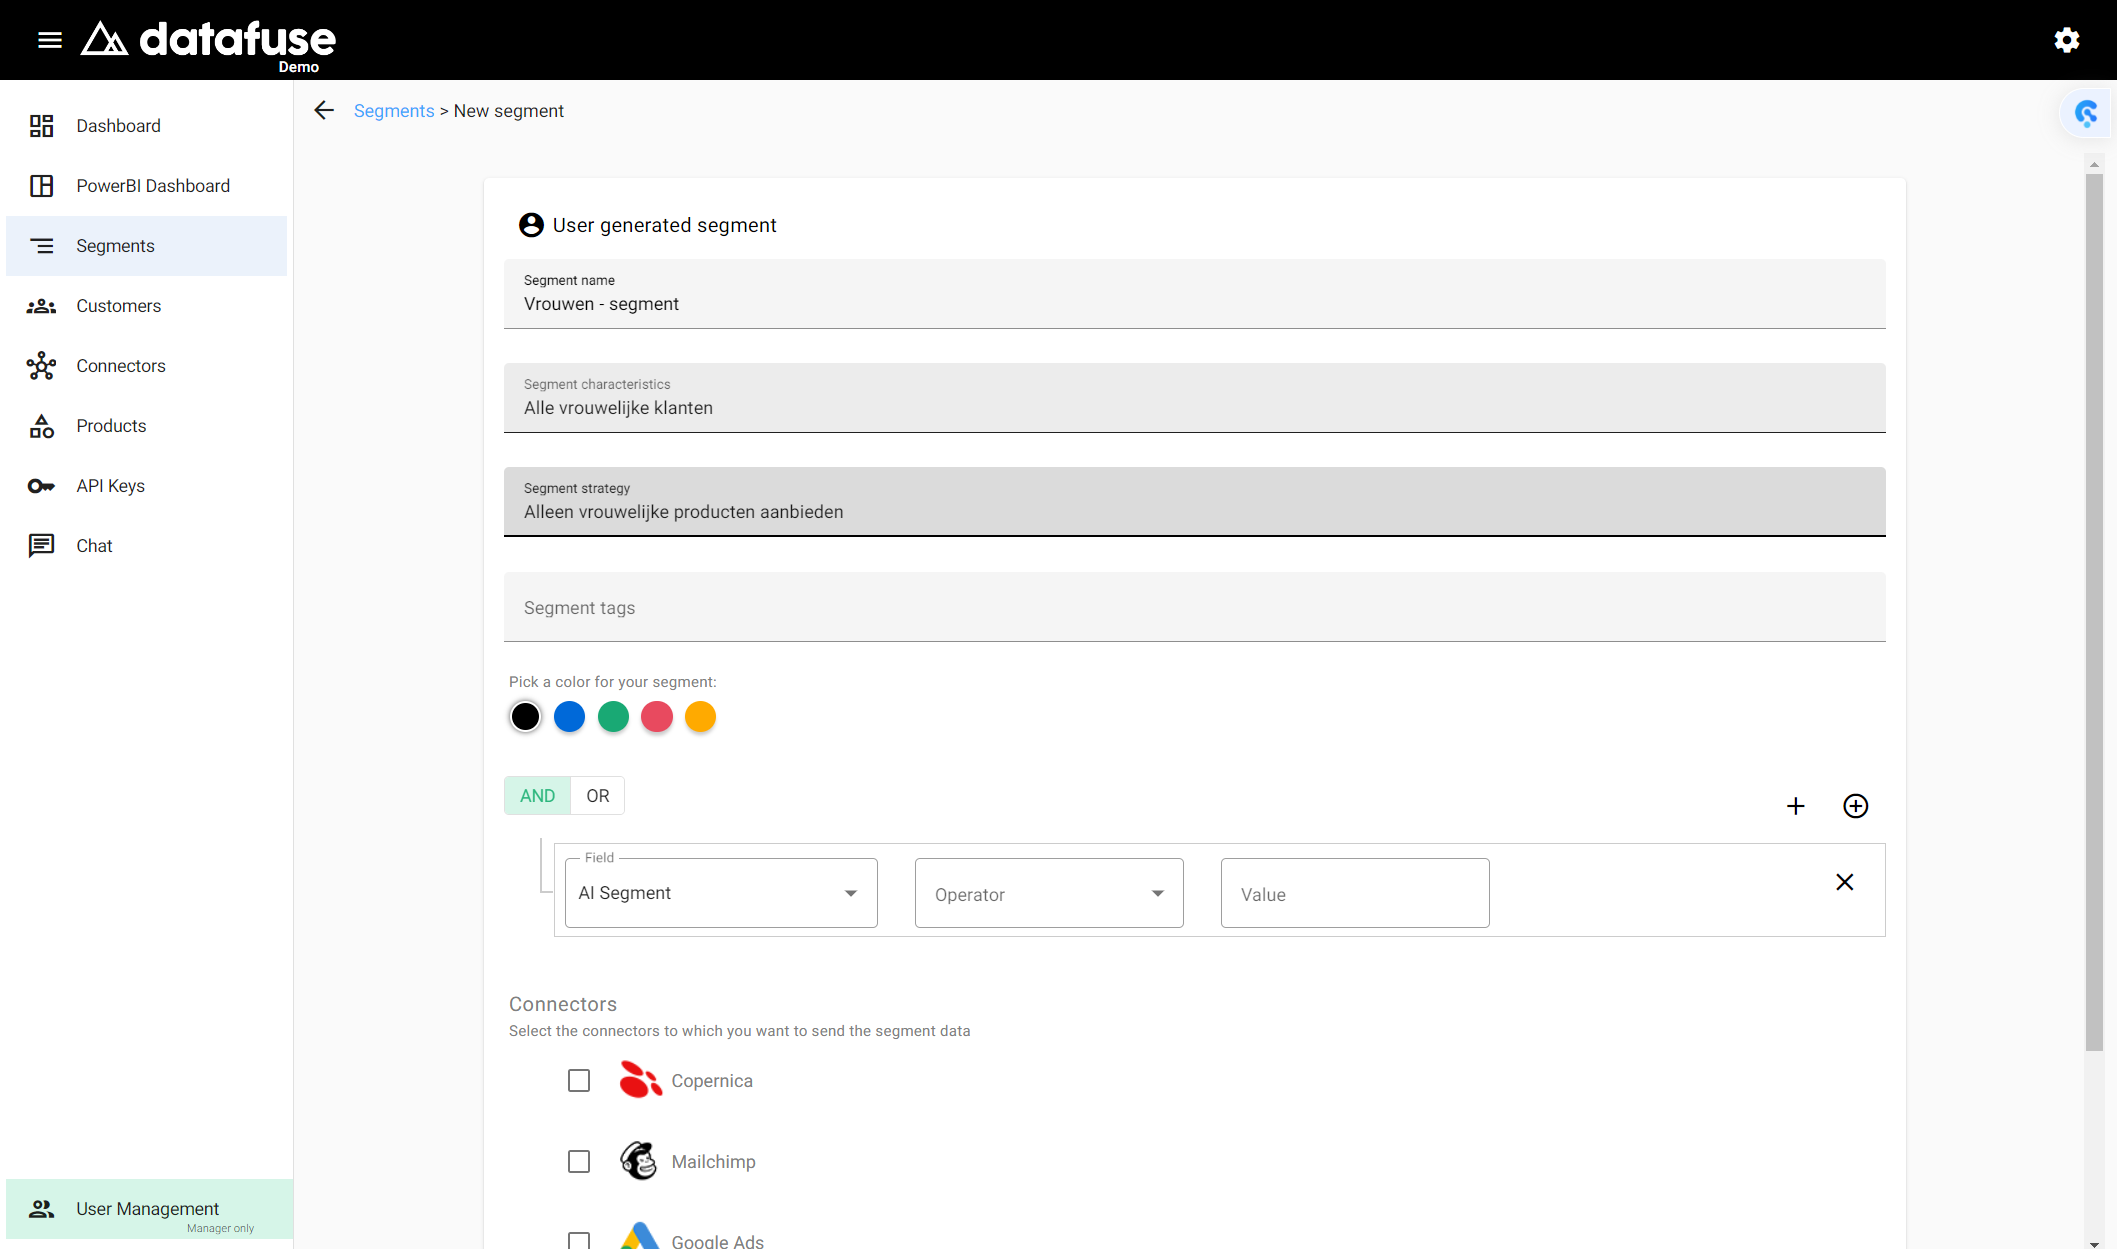
Task: Select the OR condition toggle
Action: [x=598, y=796]
